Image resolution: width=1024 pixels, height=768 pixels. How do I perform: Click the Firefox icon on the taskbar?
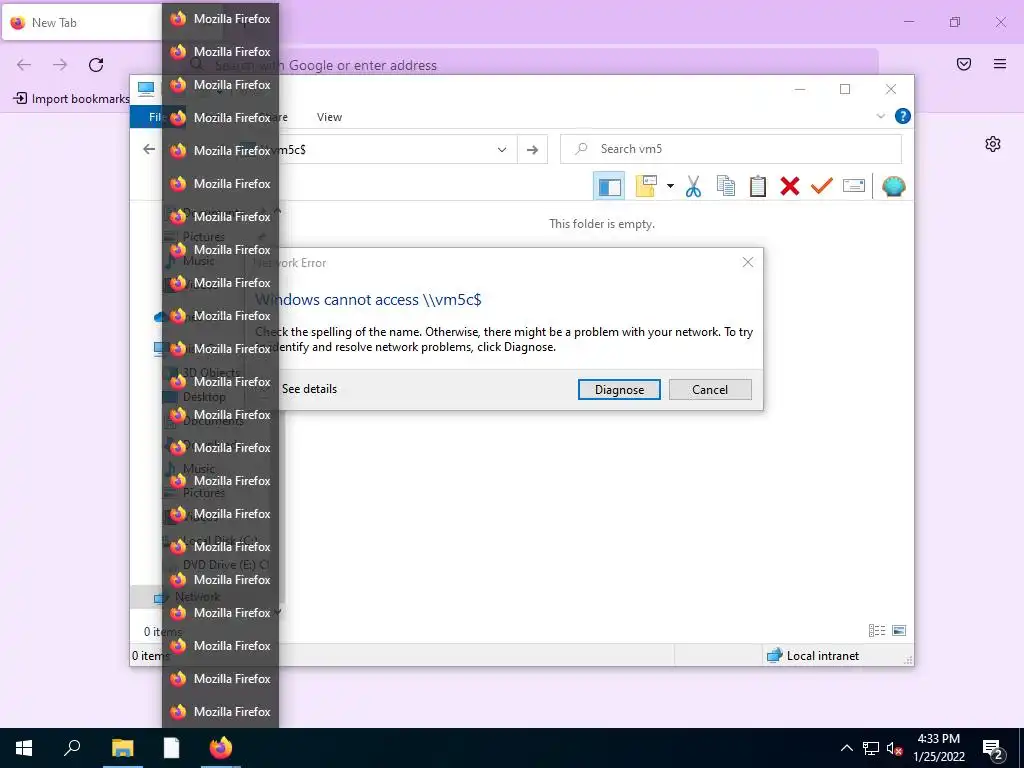(221, 748)
